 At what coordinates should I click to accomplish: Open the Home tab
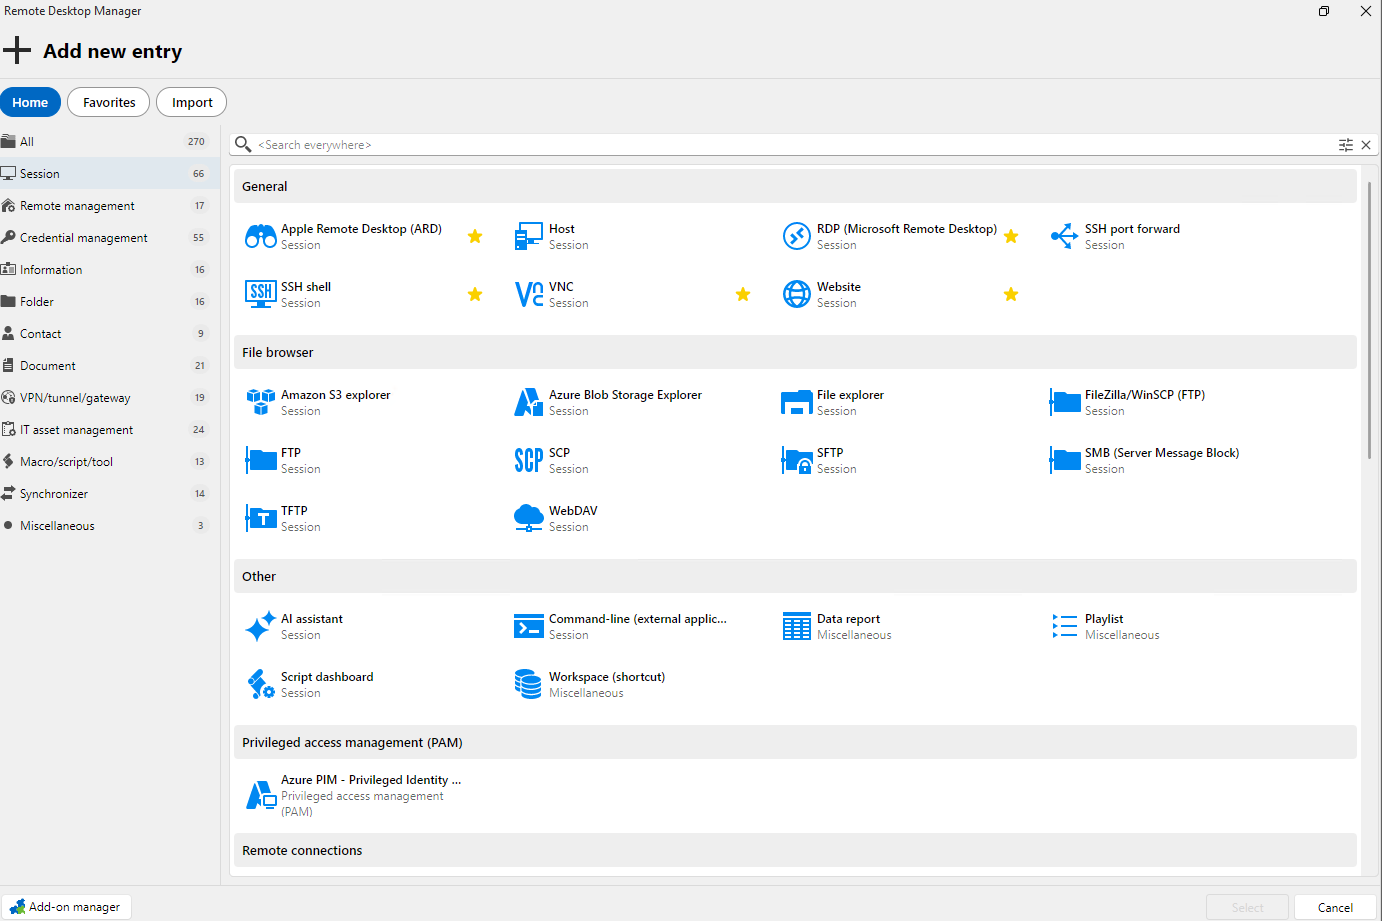pyautogui.click(x=30, y=102)
